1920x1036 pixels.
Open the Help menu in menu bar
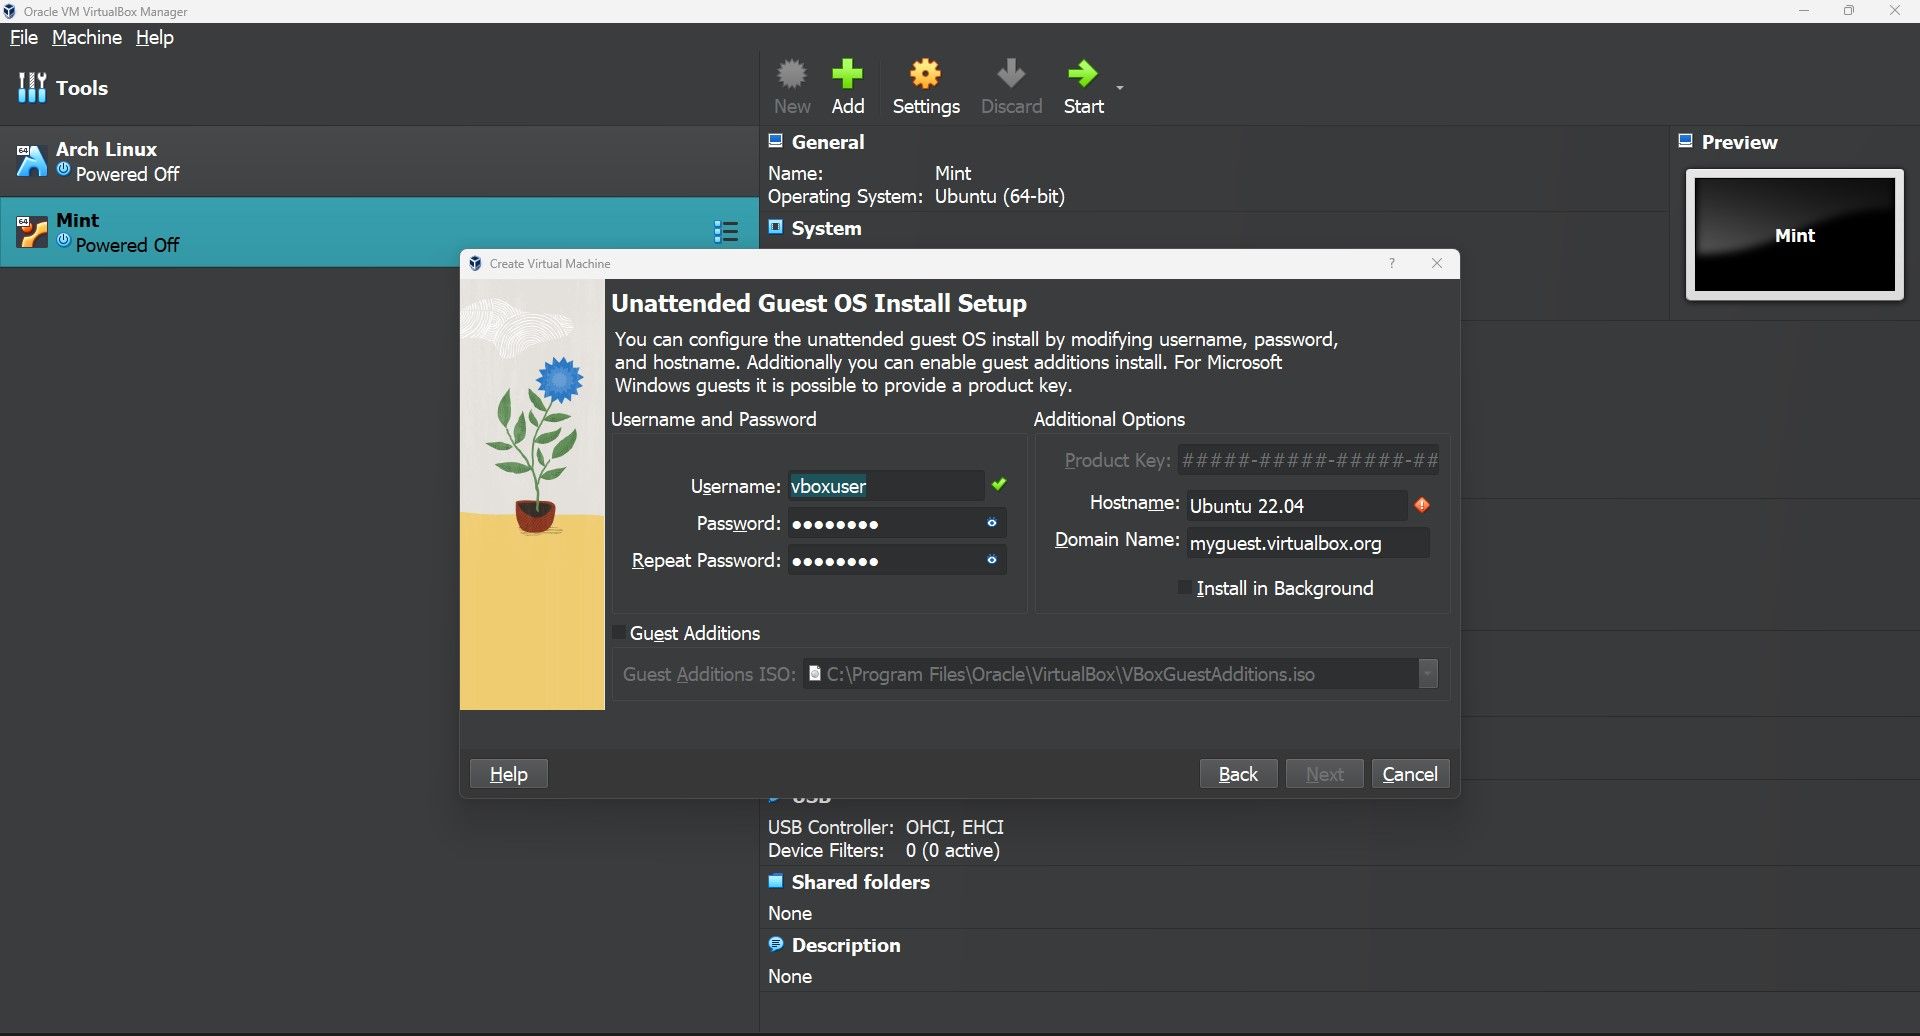click(155, 37)
